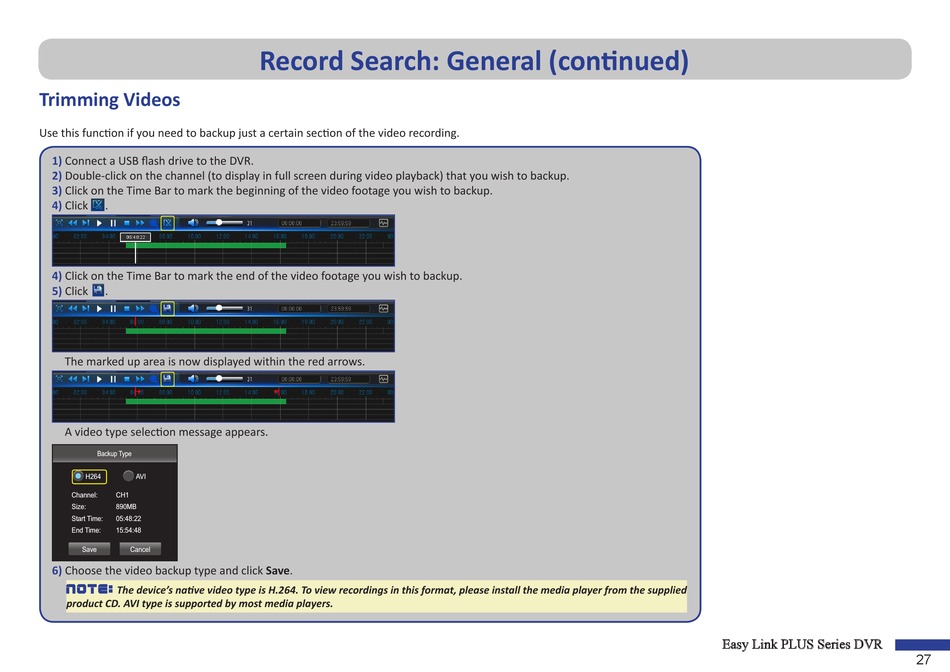This screenshot has width=950, height=672.
Task: Pause playback in toolbar with 05:48:22 marker
Action: pos(113,223)
